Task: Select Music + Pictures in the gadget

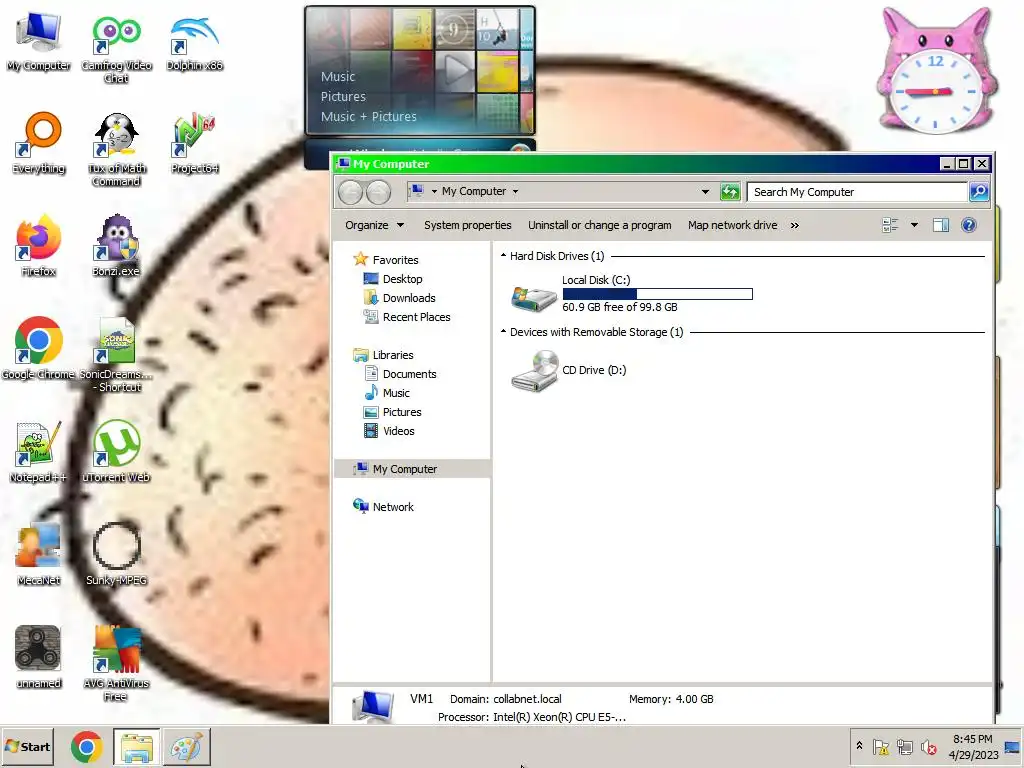Action: 368,117
